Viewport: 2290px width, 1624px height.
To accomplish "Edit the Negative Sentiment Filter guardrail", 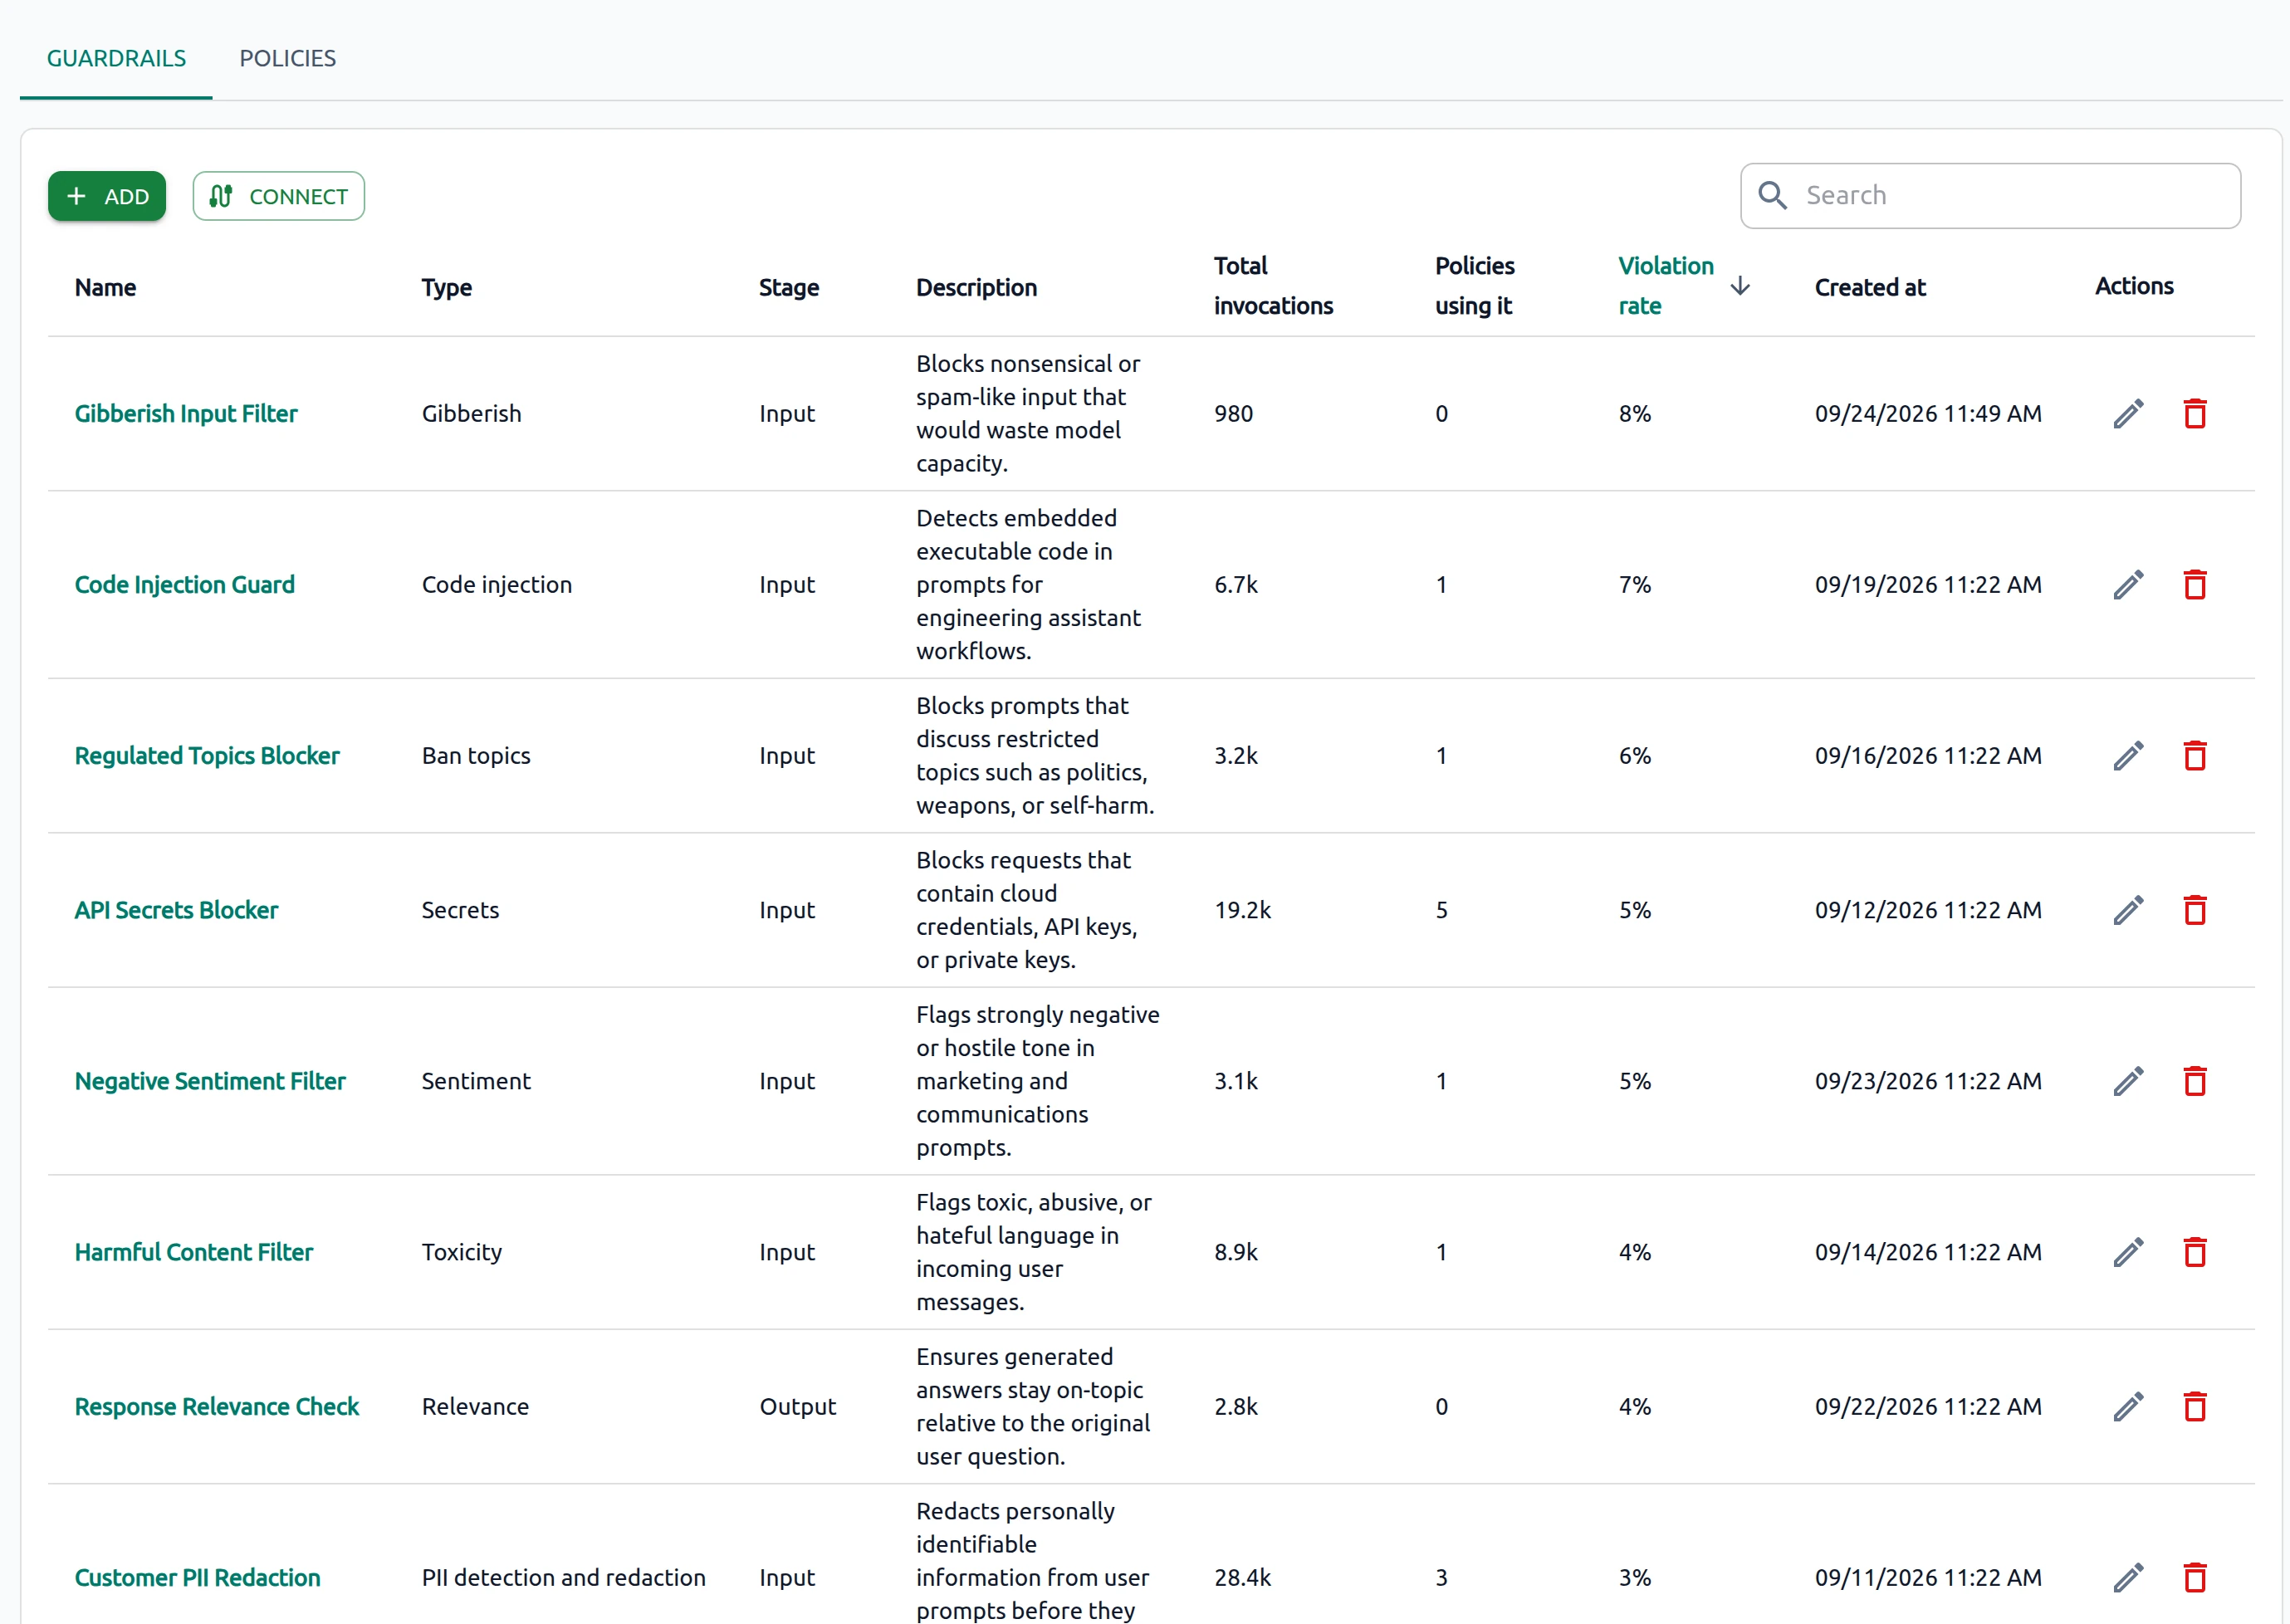I will [x=2128, y=1081].
